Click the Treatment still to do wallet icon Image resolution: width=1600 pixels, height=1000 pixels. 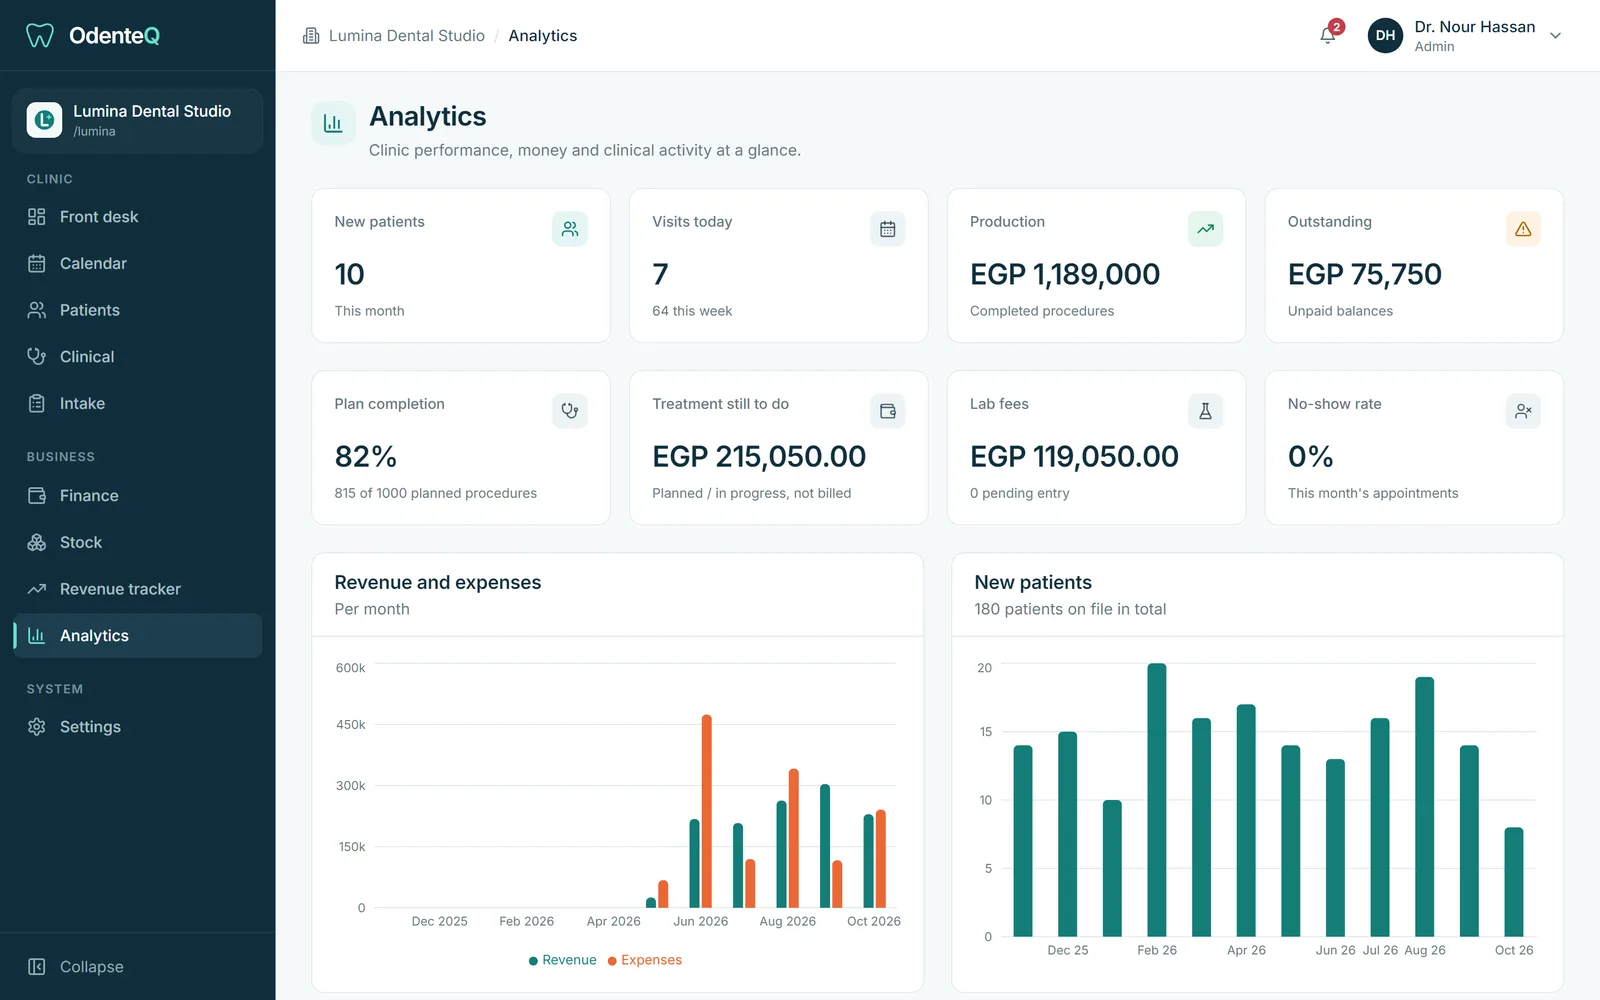coord(887,411)
